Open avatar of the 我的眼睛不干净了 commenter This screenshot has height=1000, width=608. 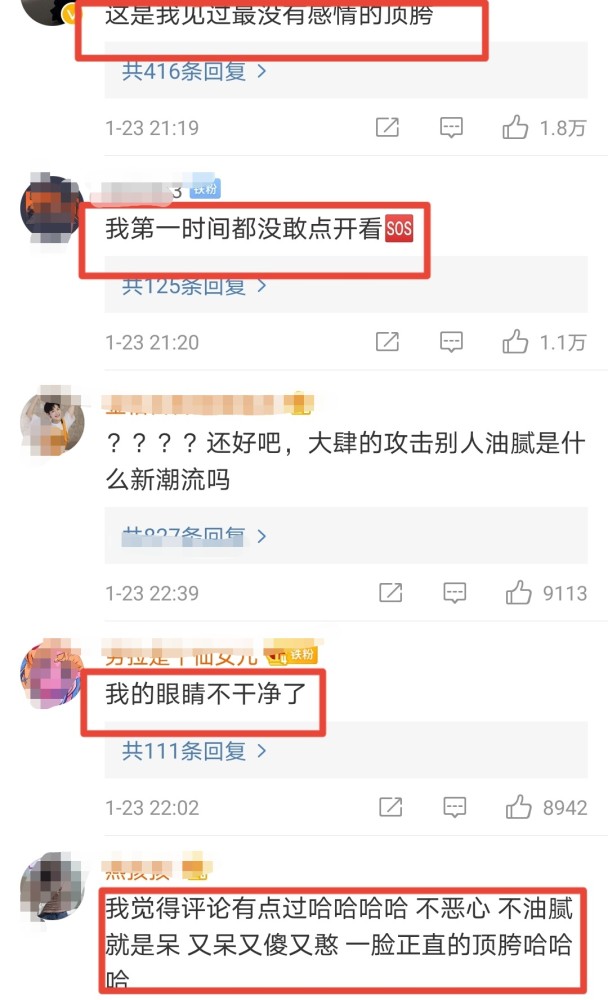click(x=52, y=675)
